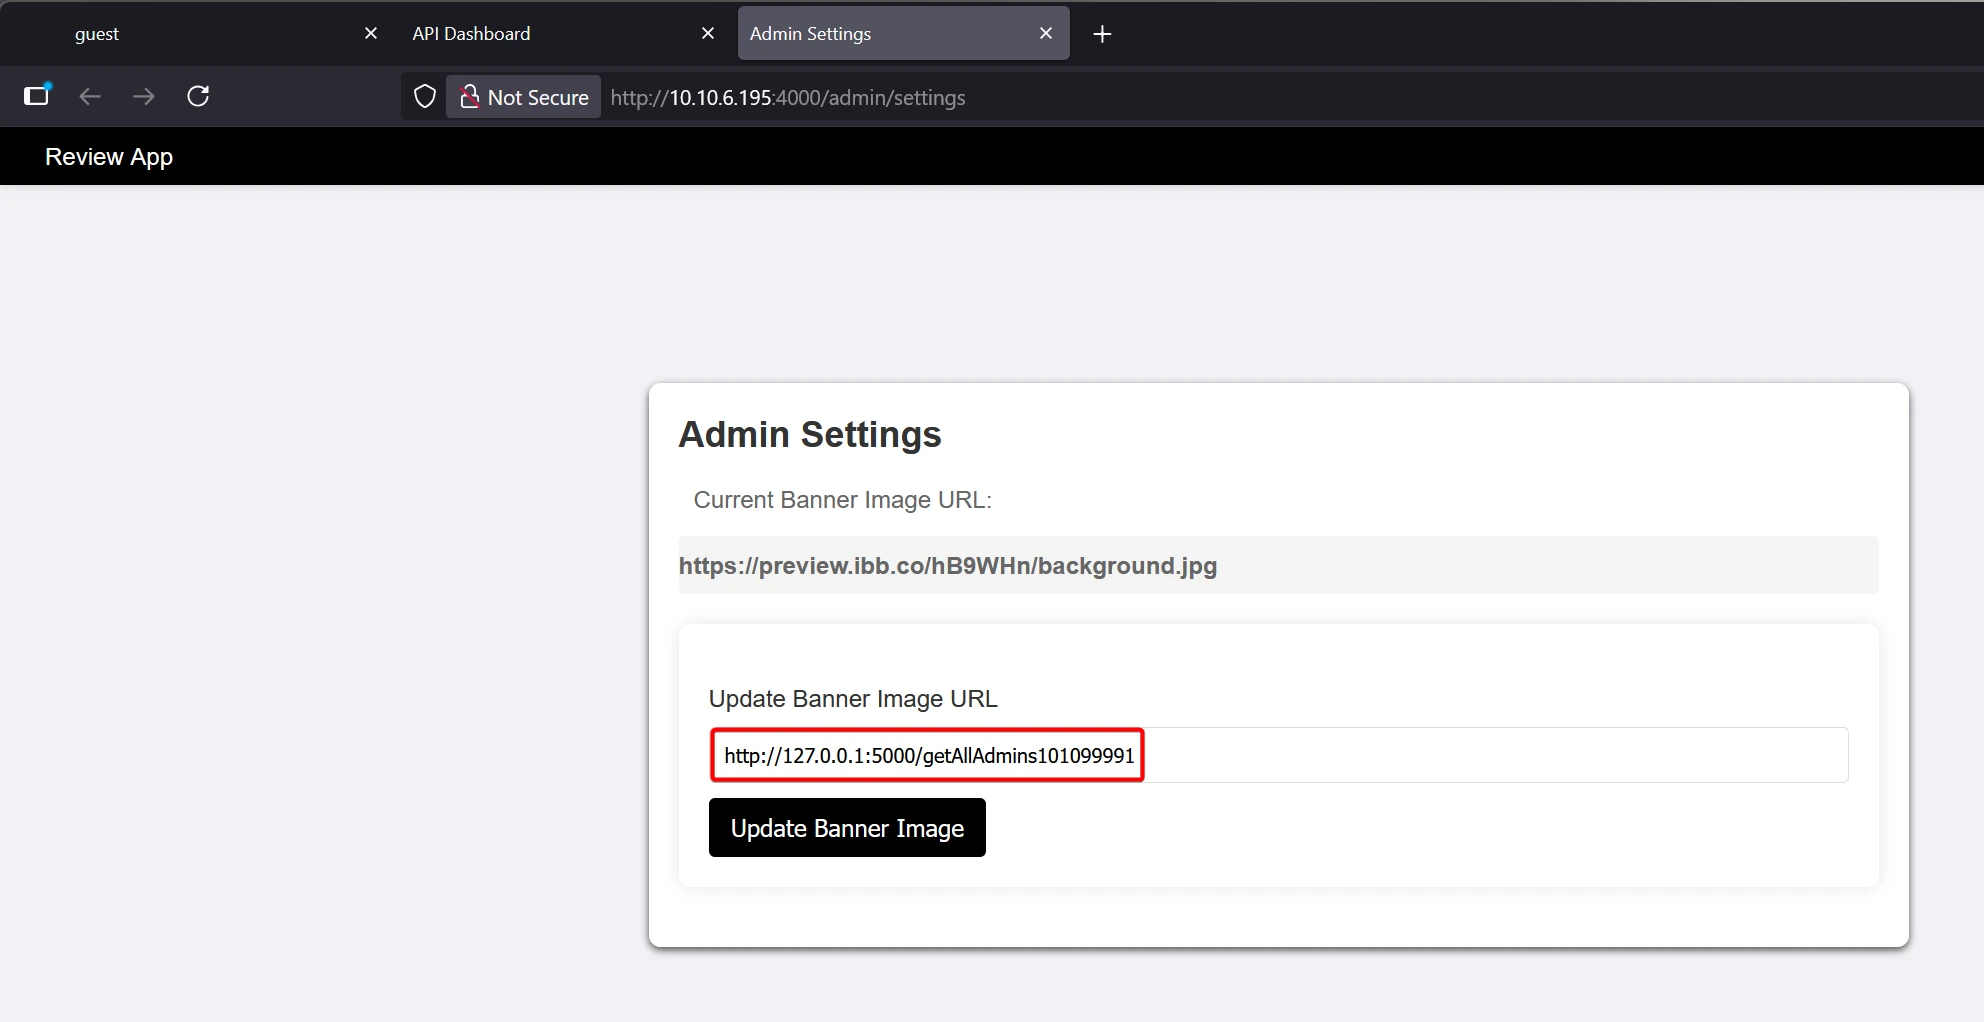Screen dimensions: 1984x1022
Task: Open the tracking protection shield icon
Action: tap(425, 97)
